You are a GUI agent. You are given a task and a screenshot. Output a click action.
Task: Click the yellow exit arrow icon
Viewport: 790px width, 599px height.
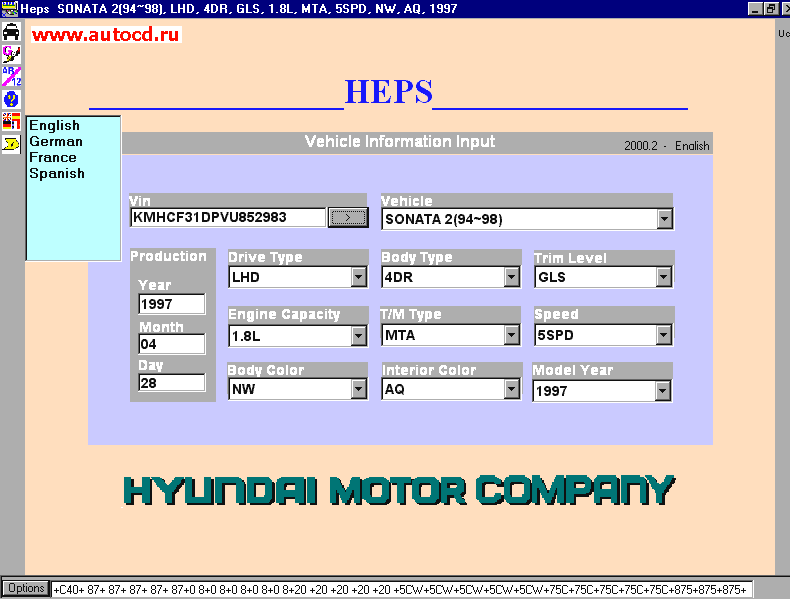pyautogui.click(x=11, y=145)
